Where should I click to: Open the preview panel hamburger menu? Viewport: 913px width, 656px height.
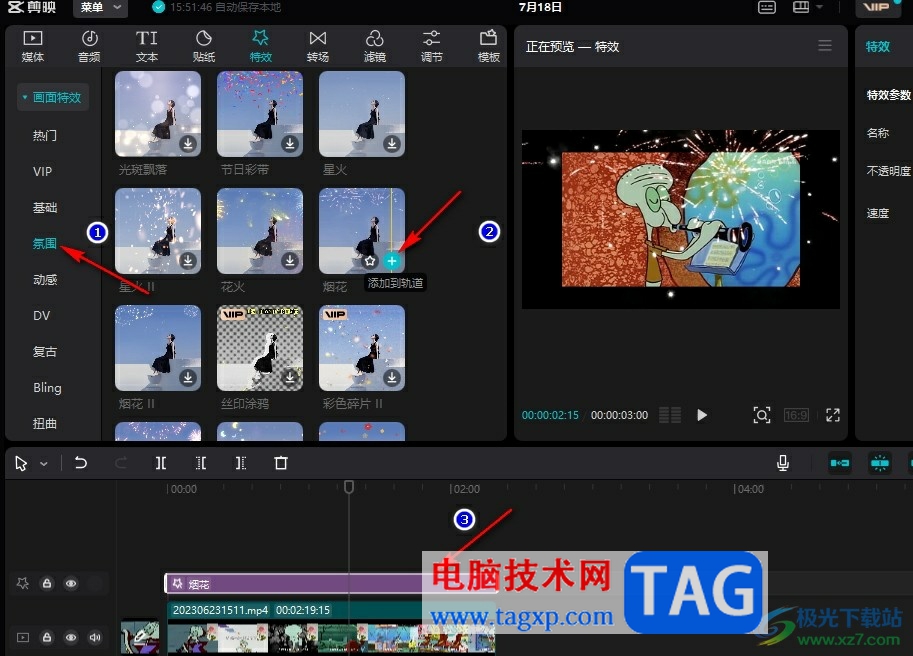(x=824, y=45)
